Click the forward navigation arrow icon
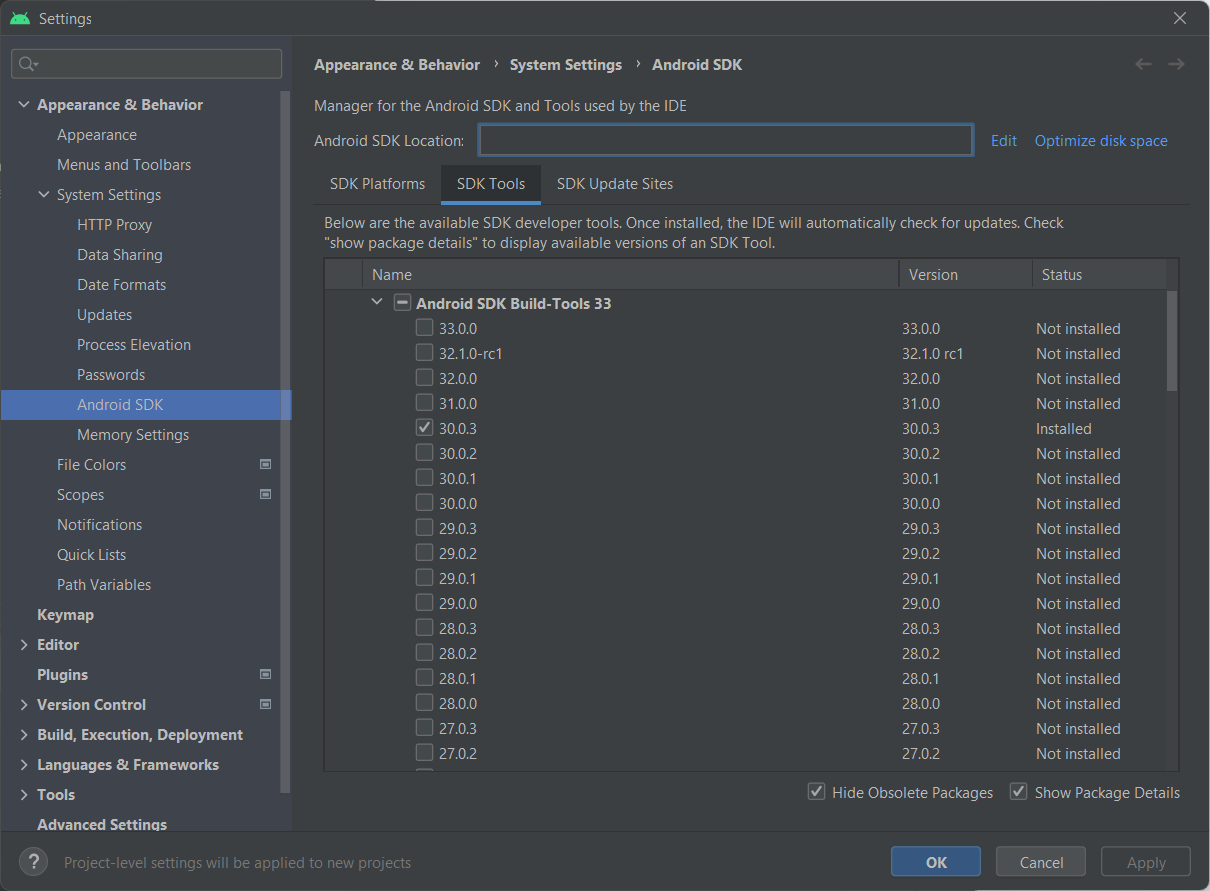1210x891 pixels. (x=1176, y=64)
